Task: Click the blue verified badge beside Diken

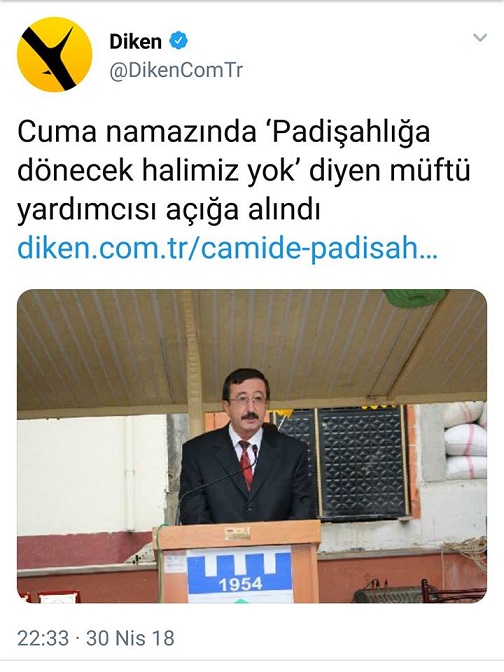Action: [179, 41]
